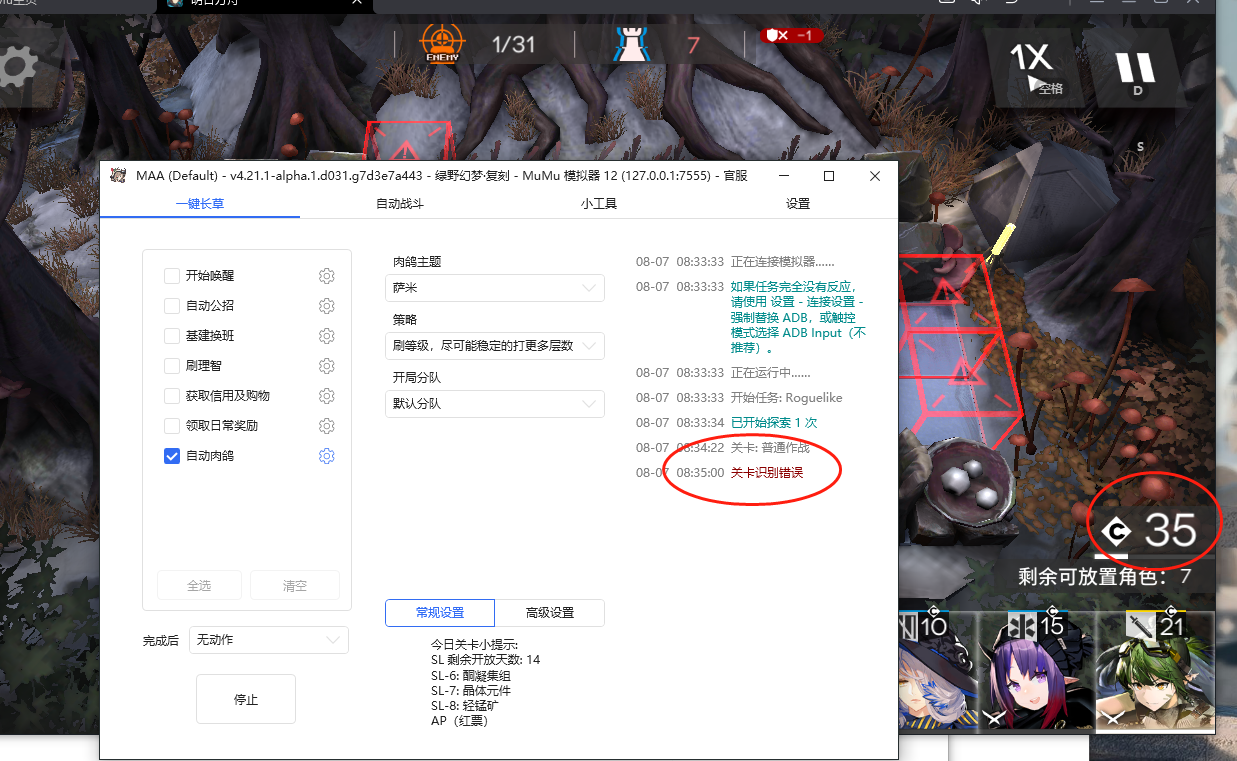The height and width of the screenshot is (761, 1237).
Task: Open settings gear next to 基建换班
Action: (x=326, y=336)
